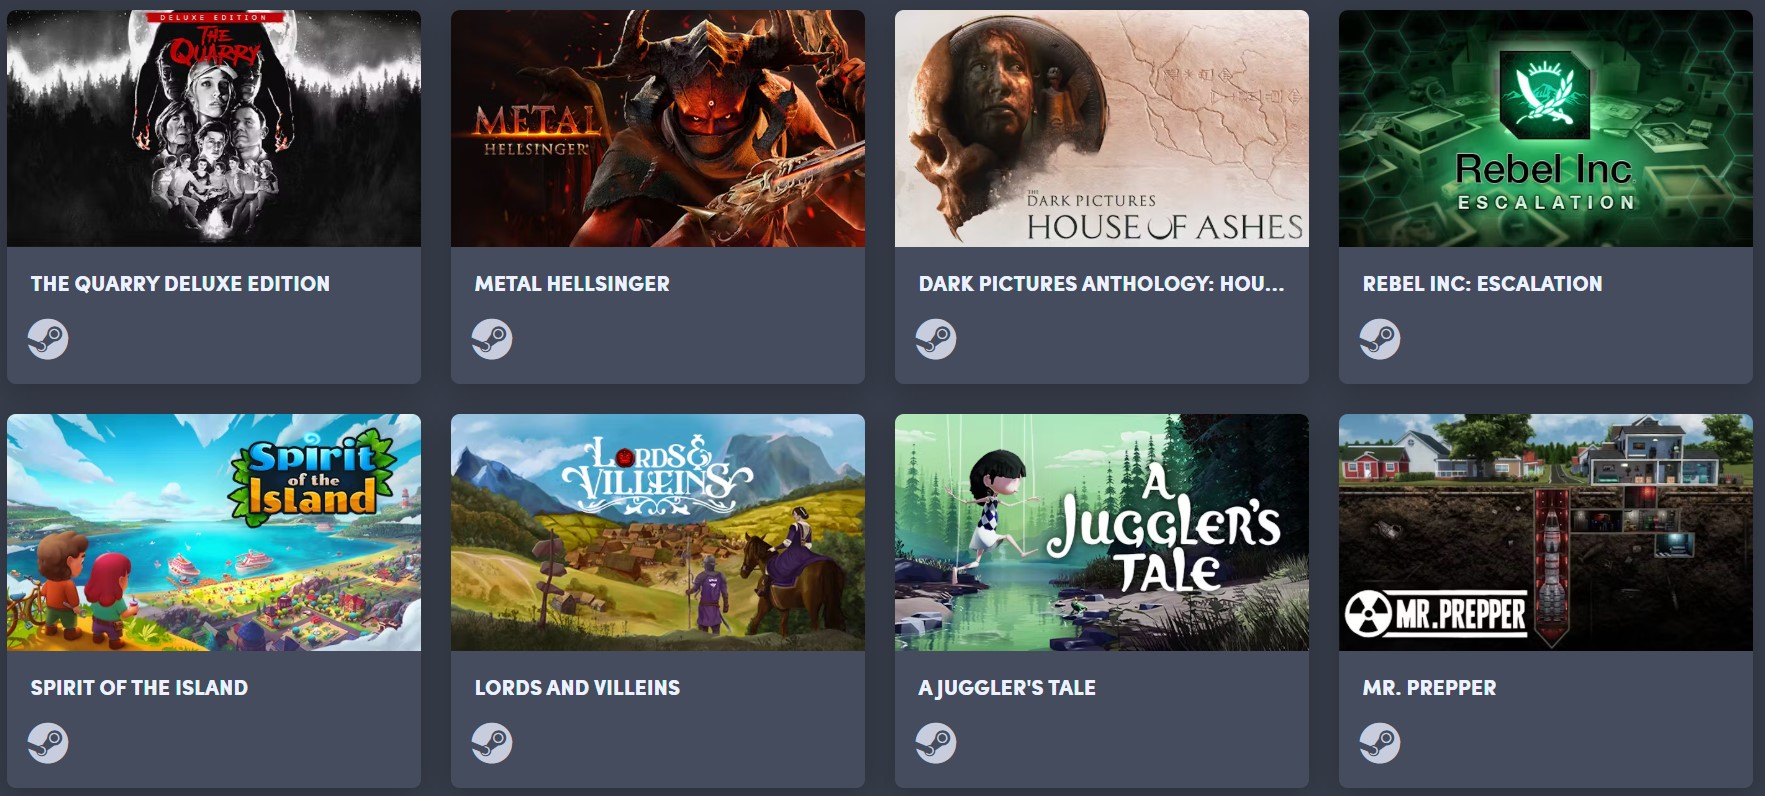
Task: Click Steam icon under Metal Hellsinger
Action: pos(492,339)
